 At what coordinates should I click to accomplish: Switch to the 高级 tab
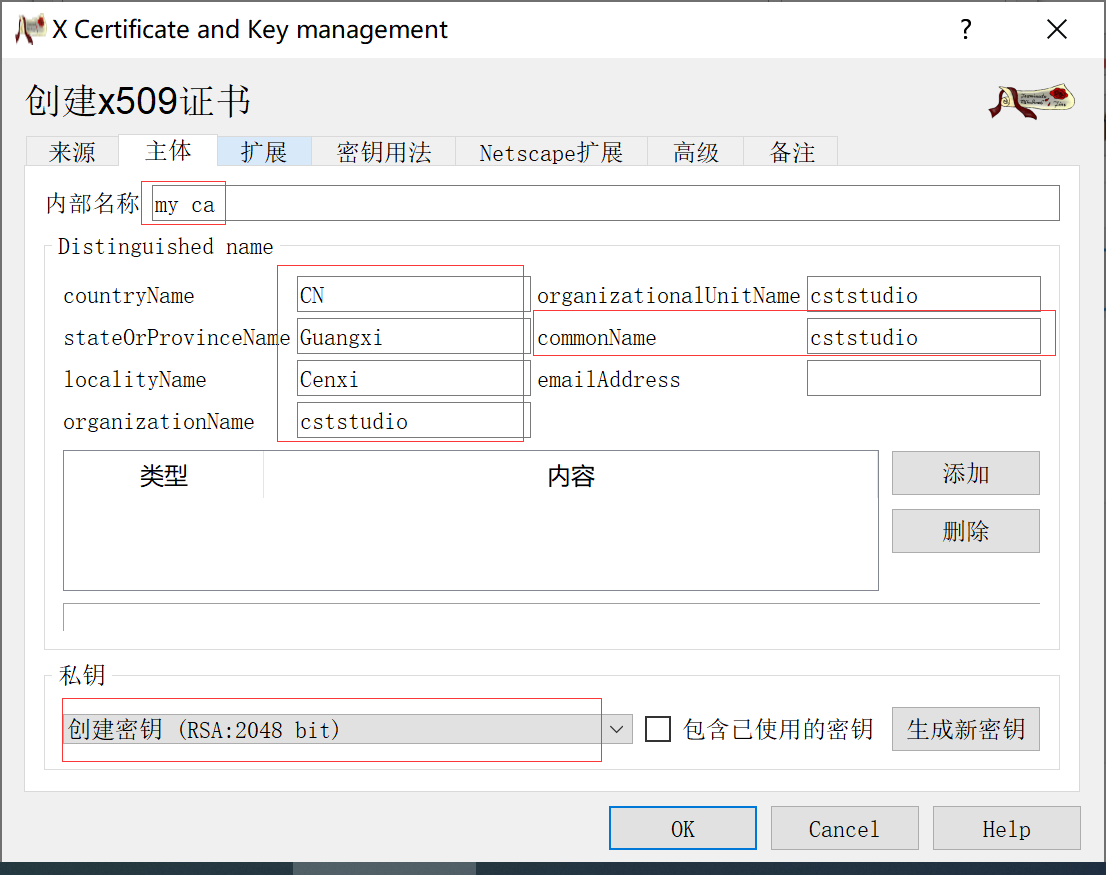[x=695, y=152]
